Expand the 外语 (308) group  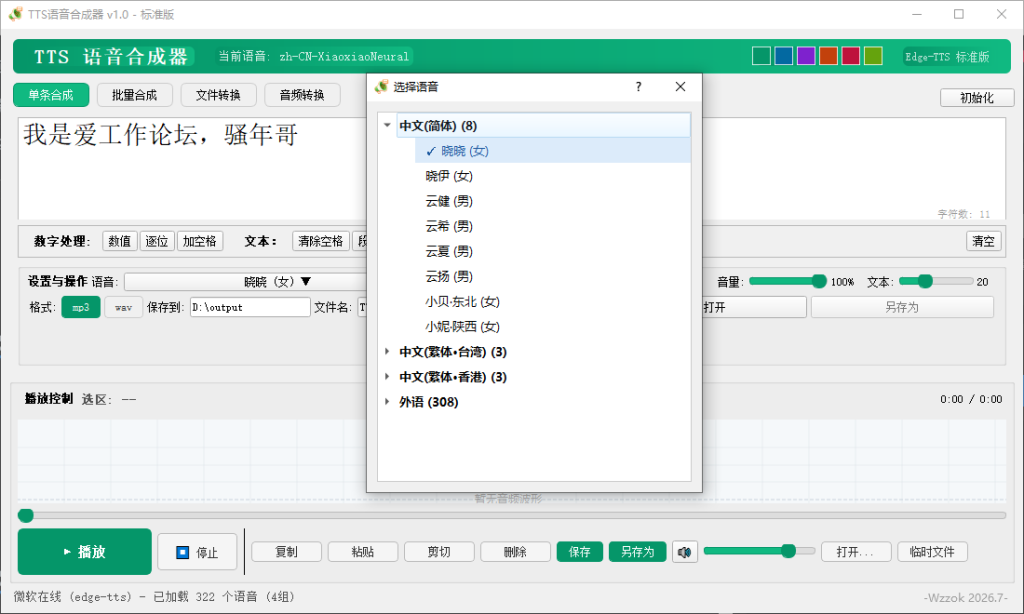click(387, 402)
